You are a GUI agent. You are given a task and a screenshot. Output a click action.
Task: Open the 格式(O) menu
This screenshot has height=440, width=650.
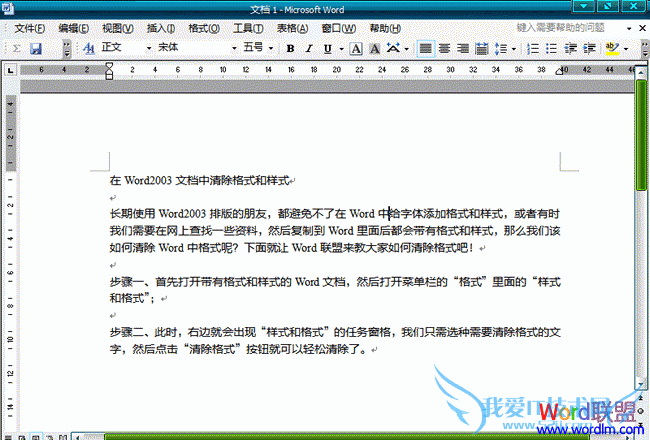pyautogui.click(x=204, y=28)
